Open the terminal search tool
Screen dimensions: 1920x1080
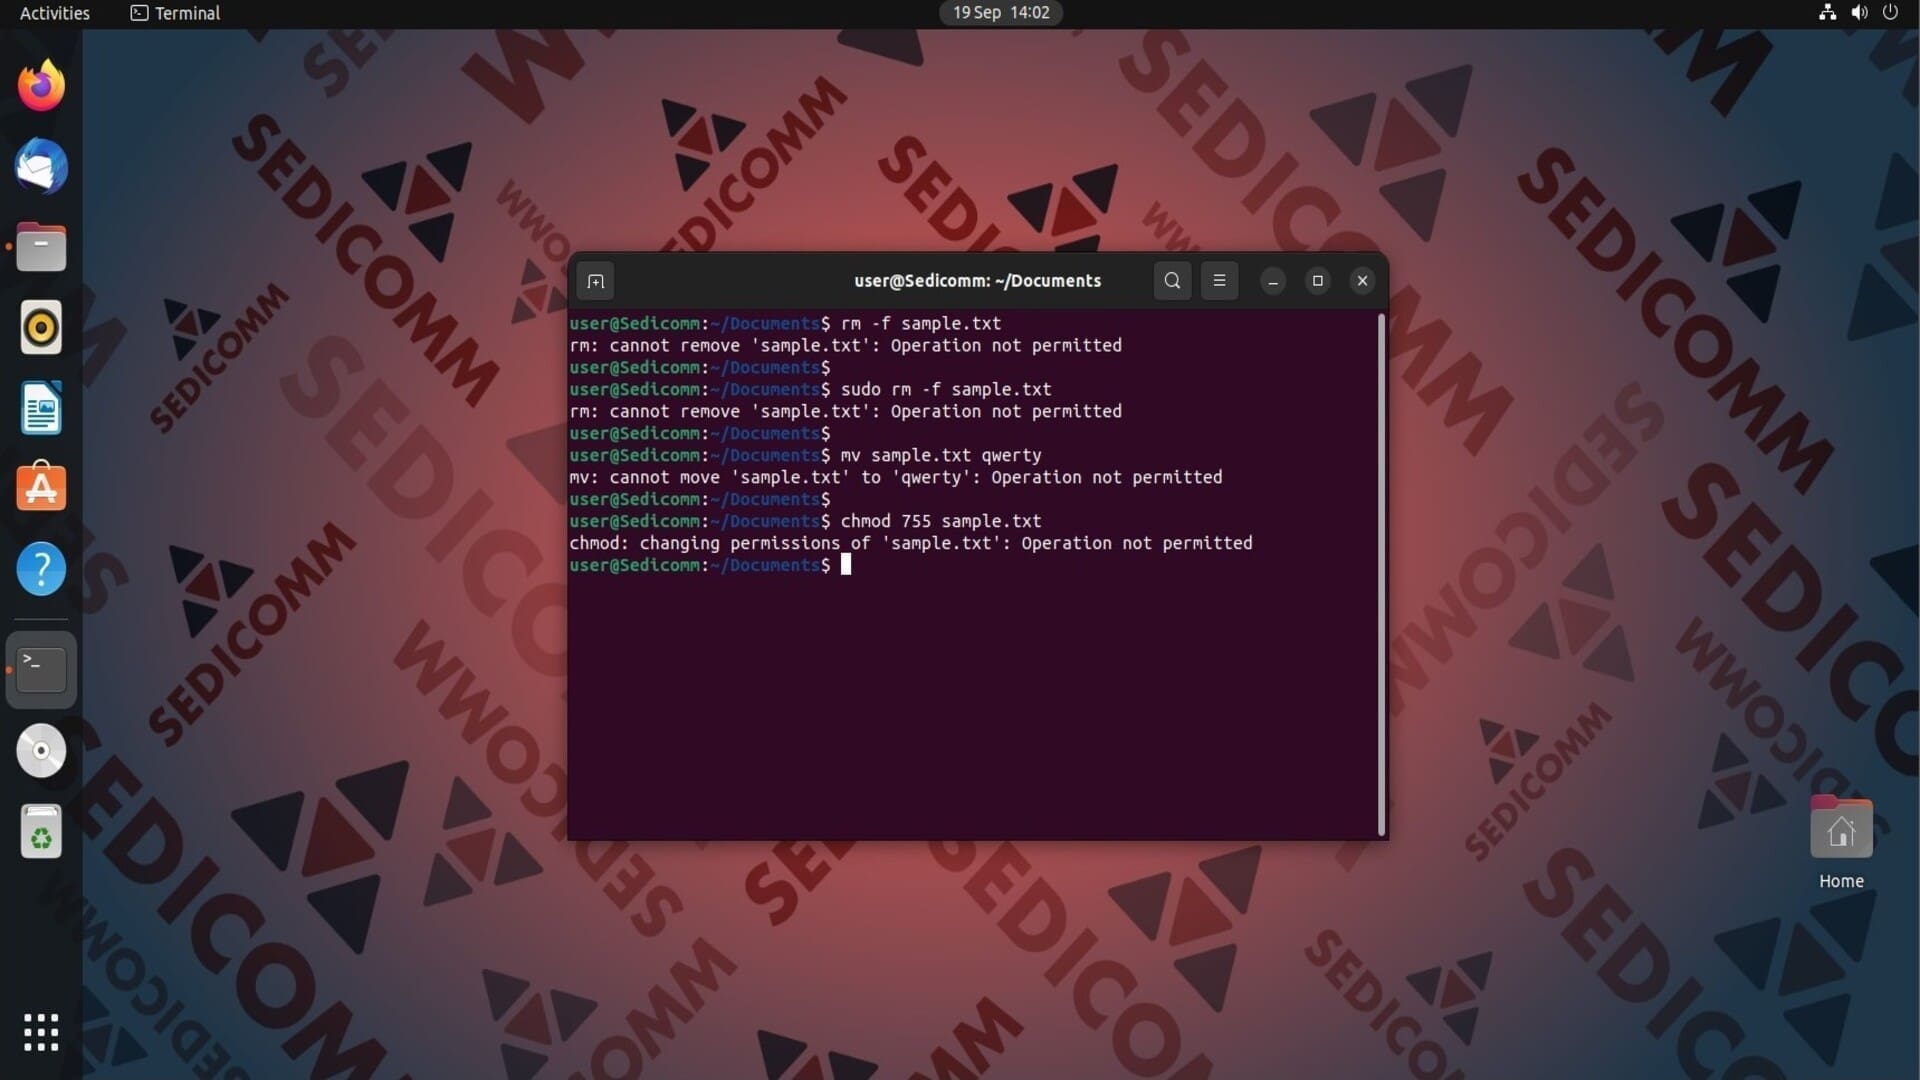coord(1172,281)
